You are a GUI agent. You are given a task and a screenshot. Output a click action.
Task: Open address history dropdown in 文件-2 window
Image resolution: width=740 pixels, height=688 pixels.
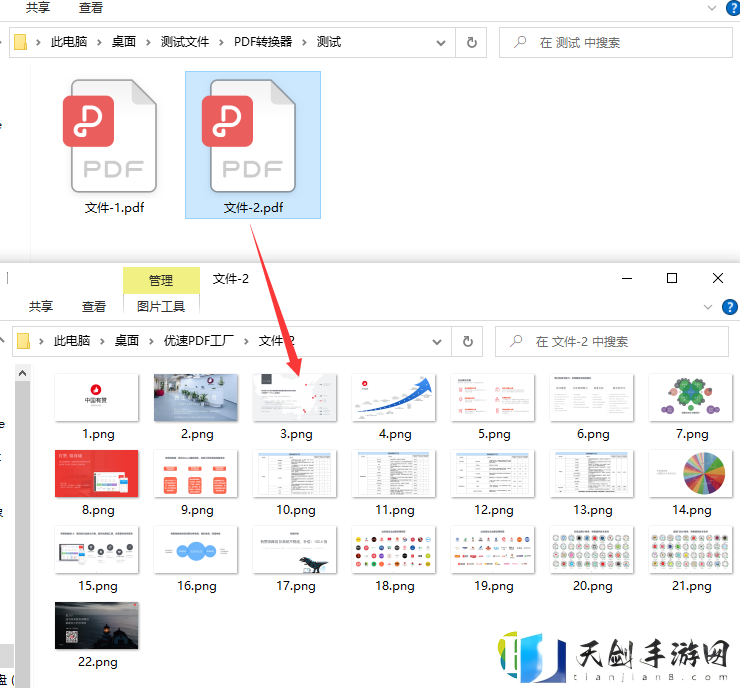pyautogui.click(x=437, y=342)
